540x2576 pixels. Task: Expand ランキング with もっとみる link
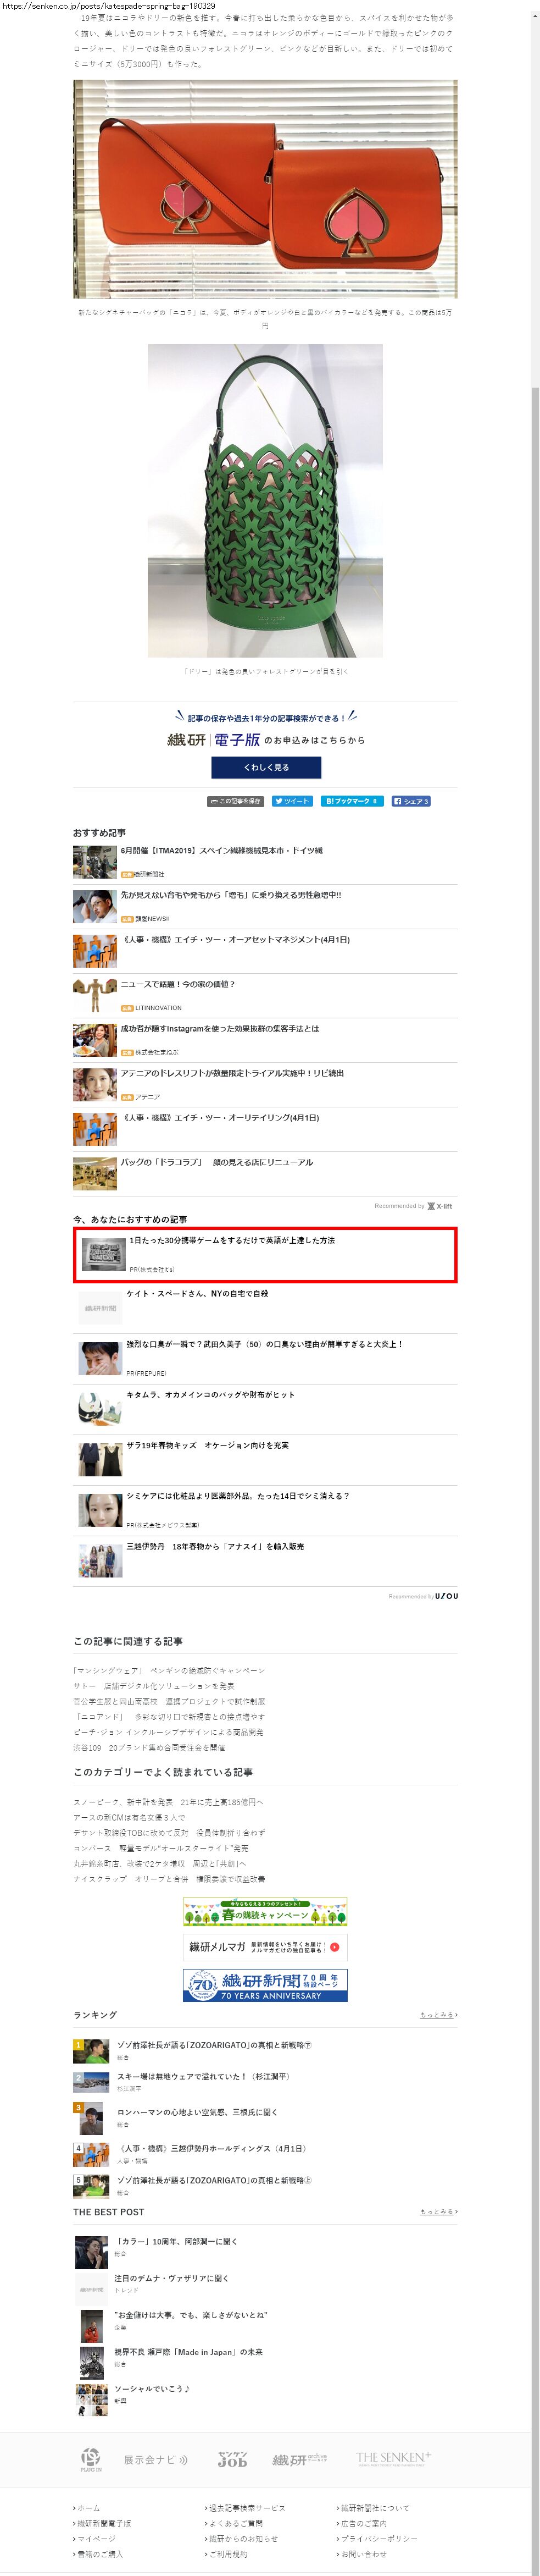click(439, 2015)
